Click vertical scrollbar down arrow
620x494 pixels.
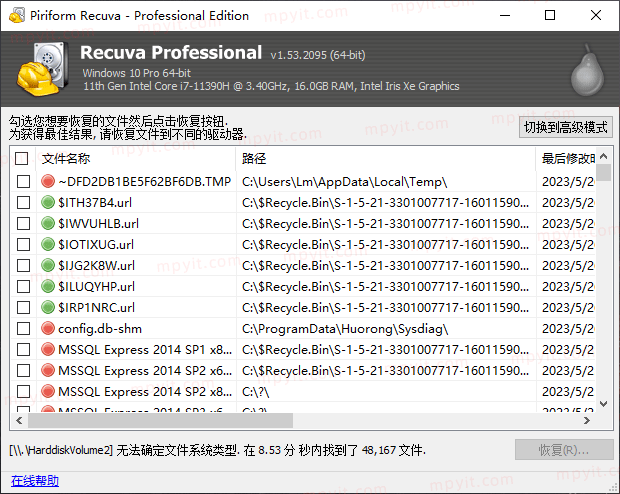603,404
